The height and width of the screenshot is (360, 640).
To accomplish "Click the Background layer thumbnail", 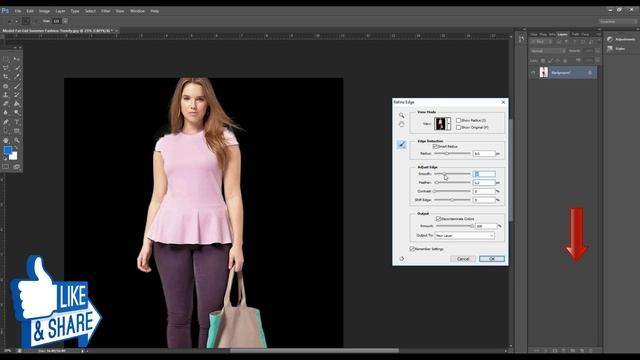I will (544, 72).
